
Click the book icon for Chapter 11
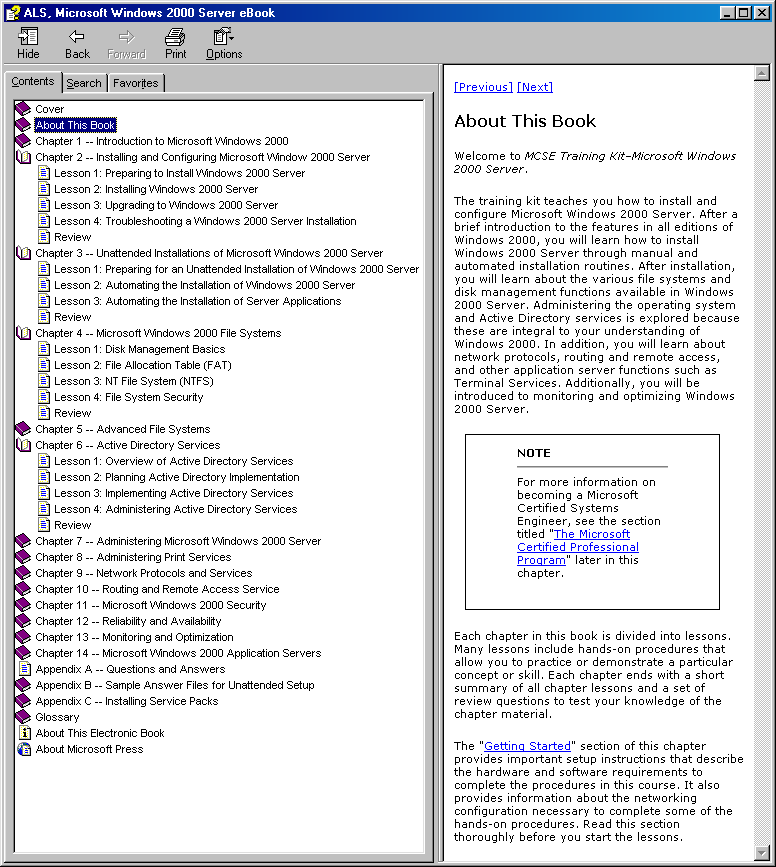pos(23,605)
